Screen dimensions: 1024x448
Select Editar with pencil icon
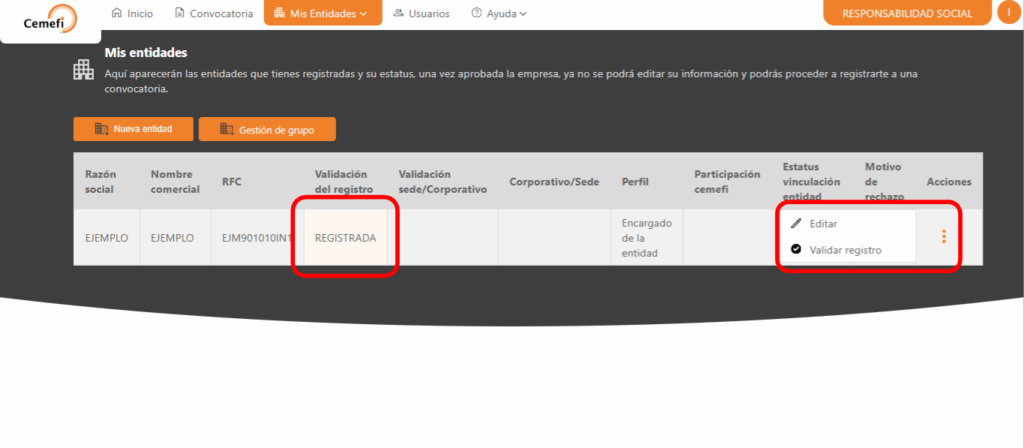pos(823,224)
